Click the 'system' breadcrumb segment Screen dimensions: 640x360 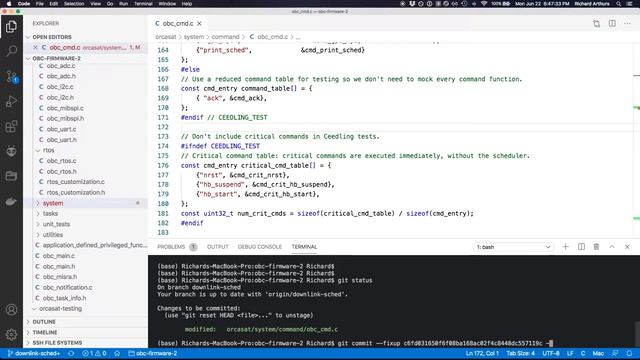(193, 37)
